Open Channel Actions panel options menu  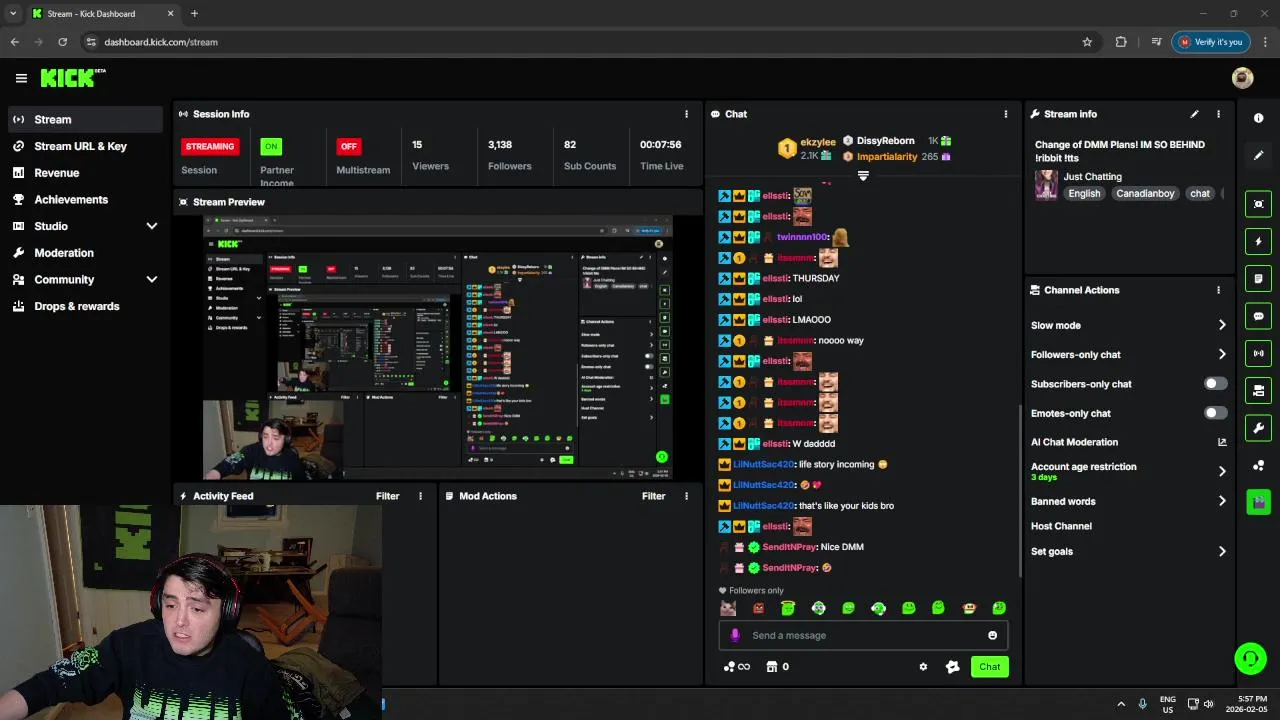(x=1218, y=290)
